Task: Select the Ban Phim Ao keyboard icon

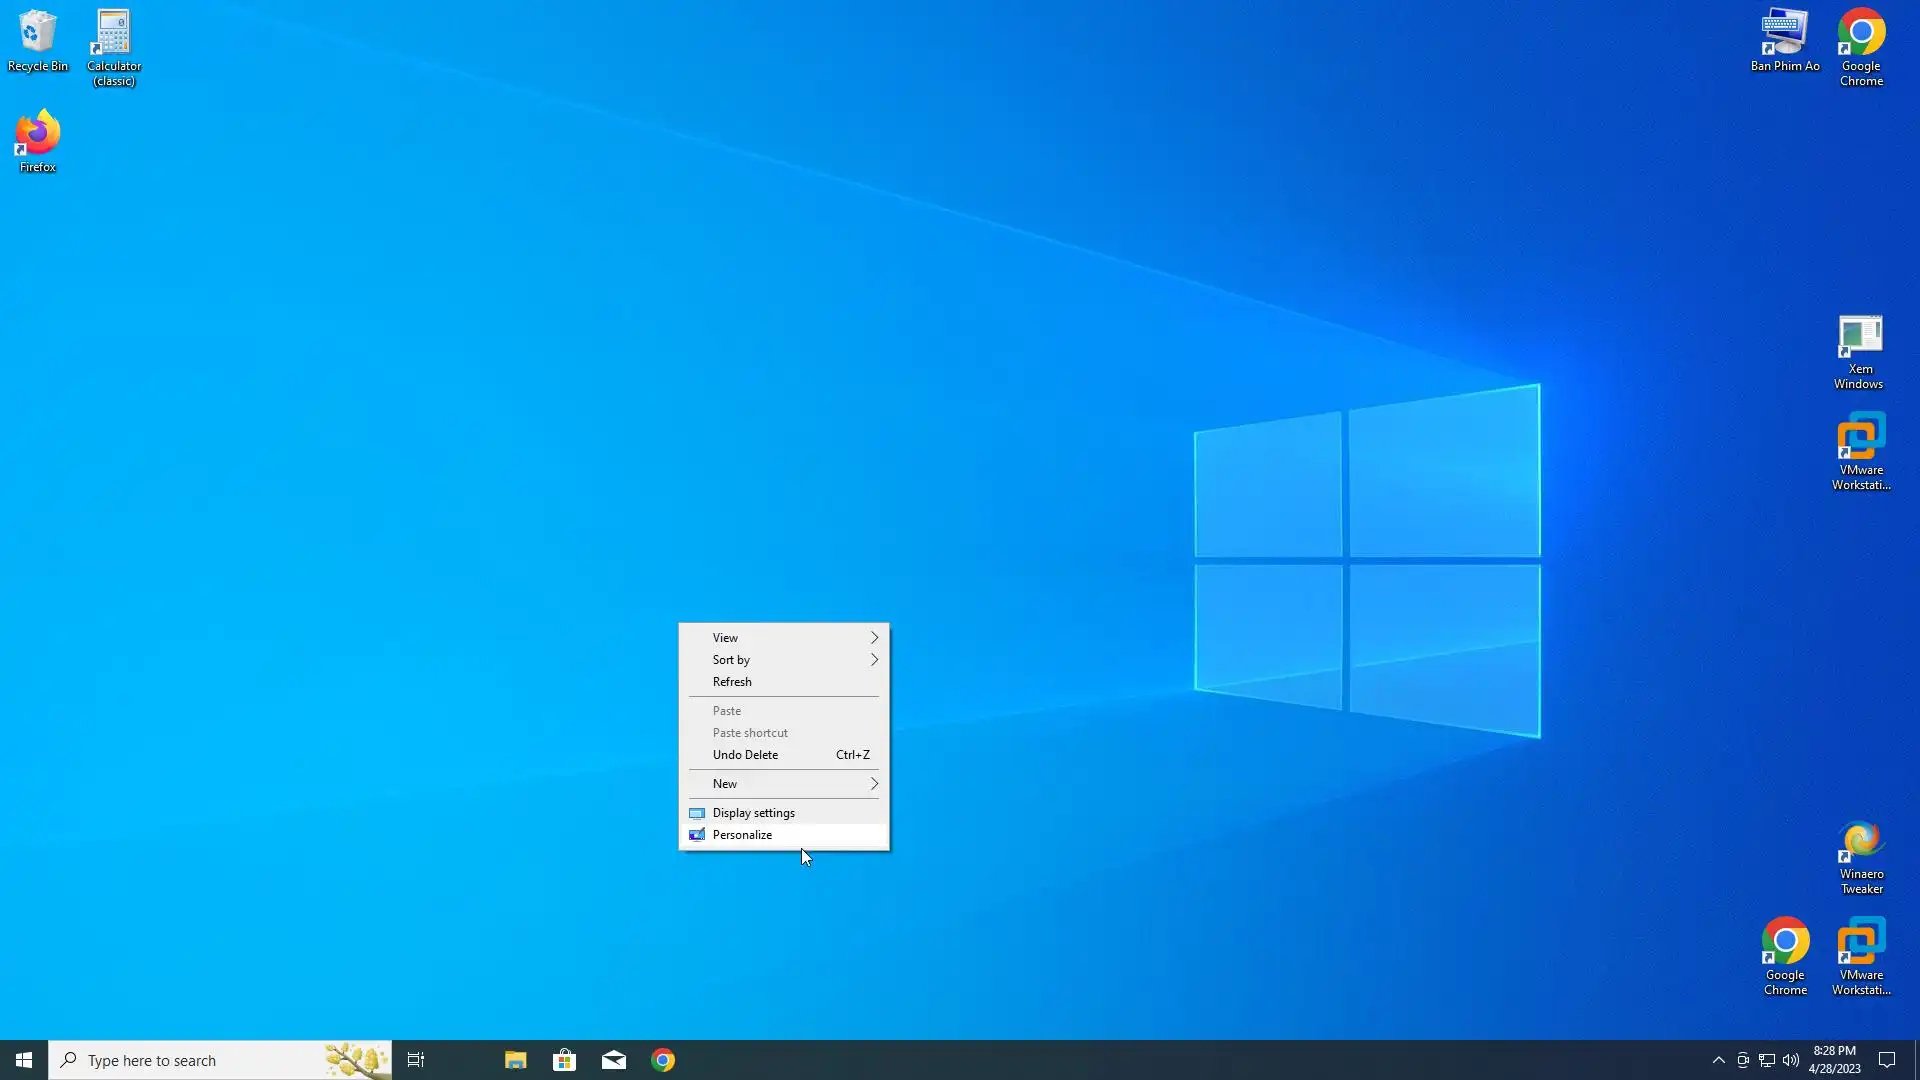Action: [1785, 40]
